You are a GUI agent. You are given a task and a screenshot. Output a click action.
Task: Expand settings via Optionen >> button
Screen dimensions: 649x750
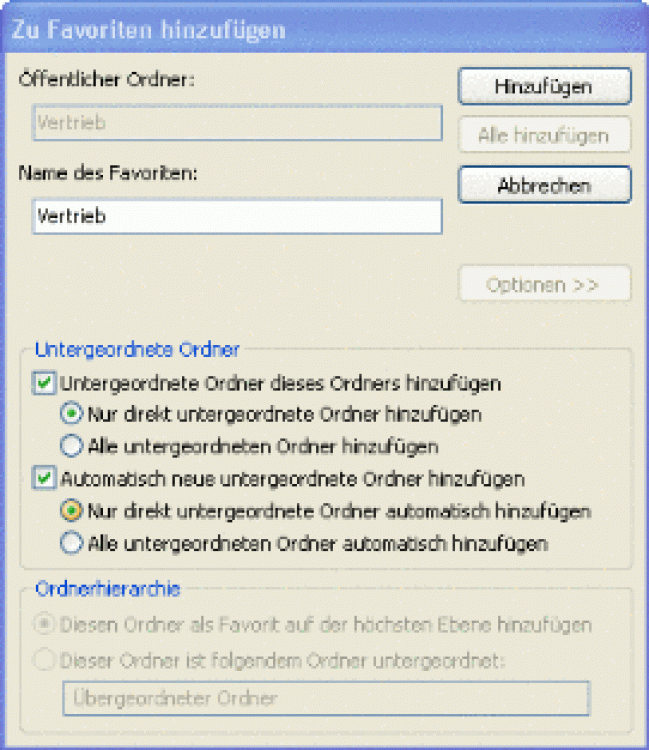pos(544,284)
